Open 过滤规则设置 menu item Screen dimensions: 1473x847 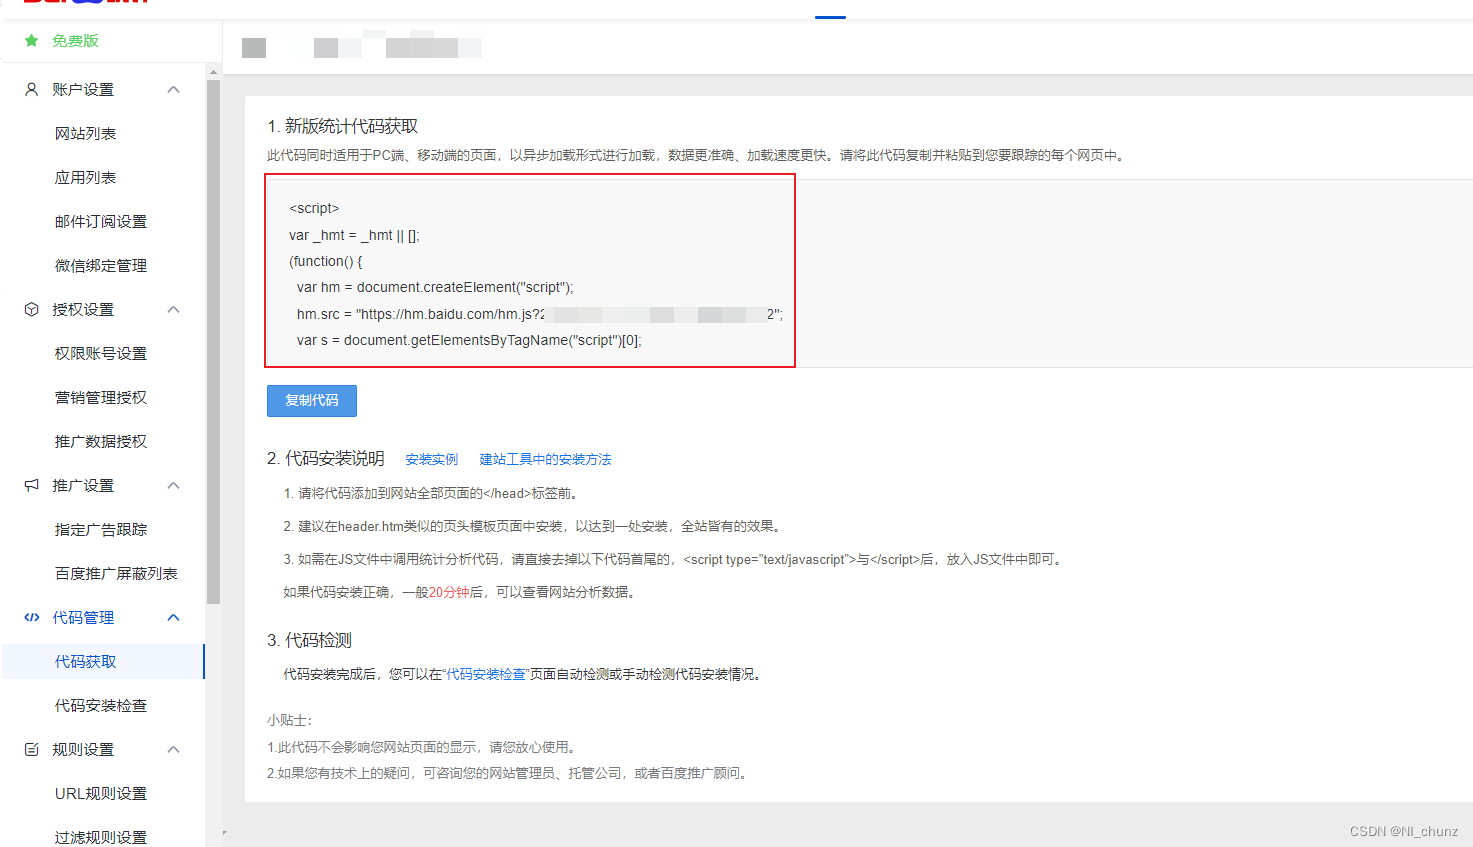[100, 837]
